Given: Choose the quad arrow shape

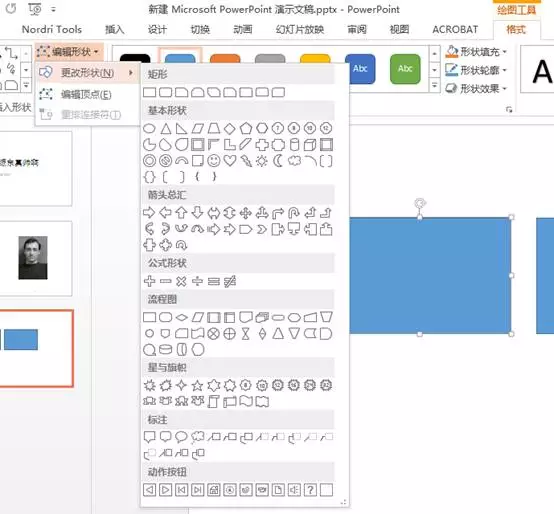Looking at the screenshot, I should pos(246,213).
